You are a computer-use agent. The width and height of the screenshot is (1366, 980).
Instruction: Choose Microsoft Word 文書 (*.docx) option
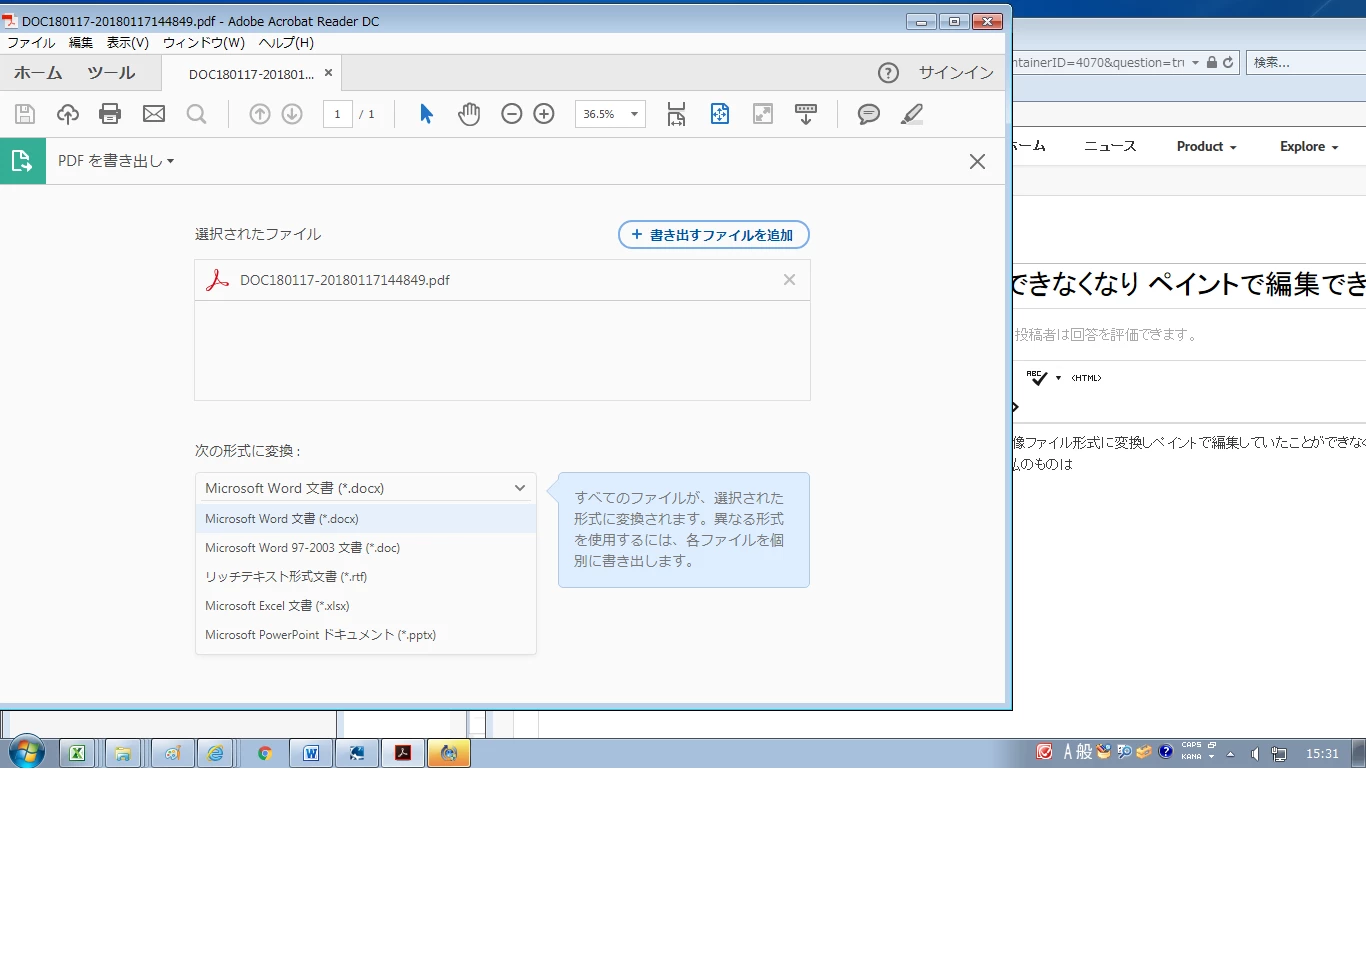point(366,519)
